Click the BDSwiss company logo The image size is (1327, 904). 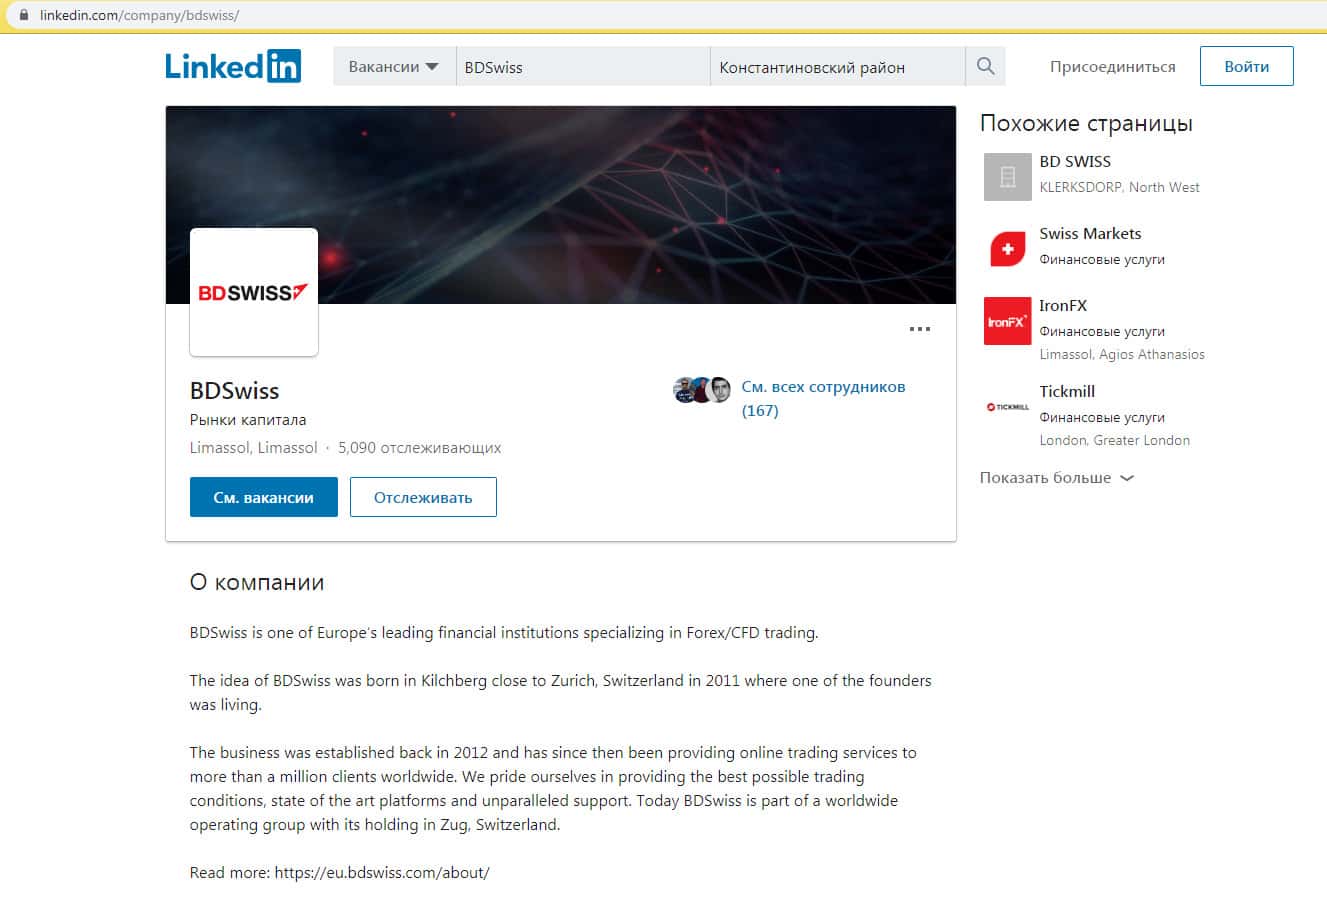(254, 292)
